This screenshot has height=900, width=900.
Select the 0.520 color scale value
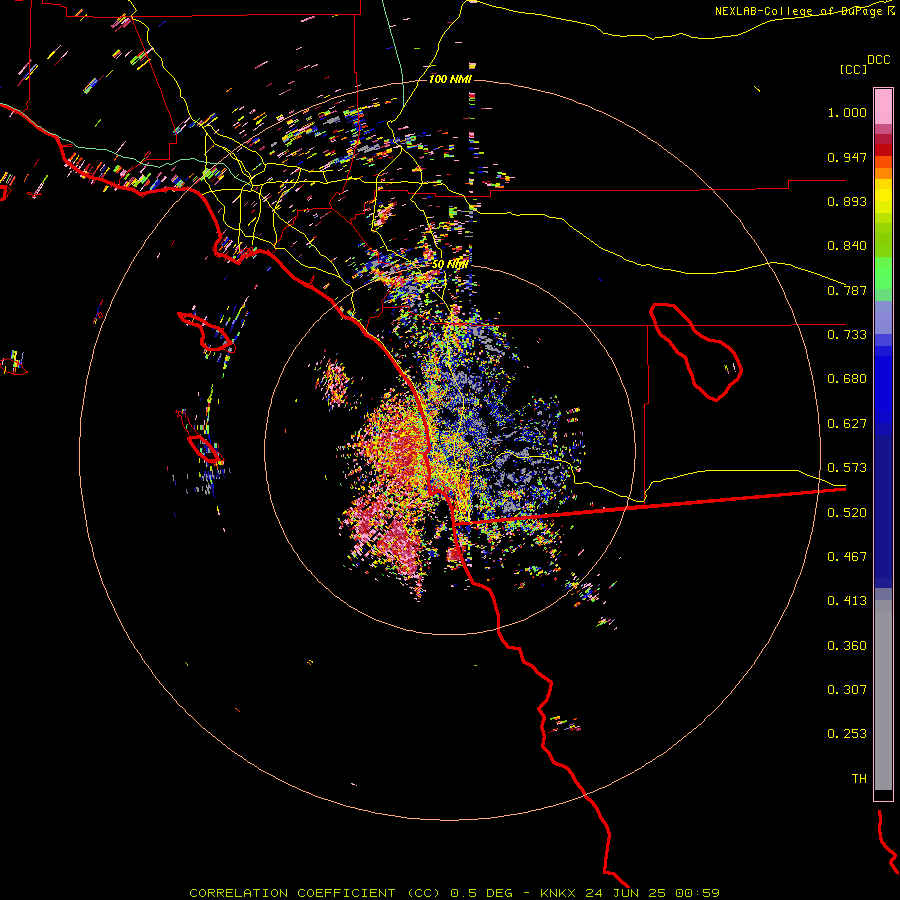coord(847,513)
